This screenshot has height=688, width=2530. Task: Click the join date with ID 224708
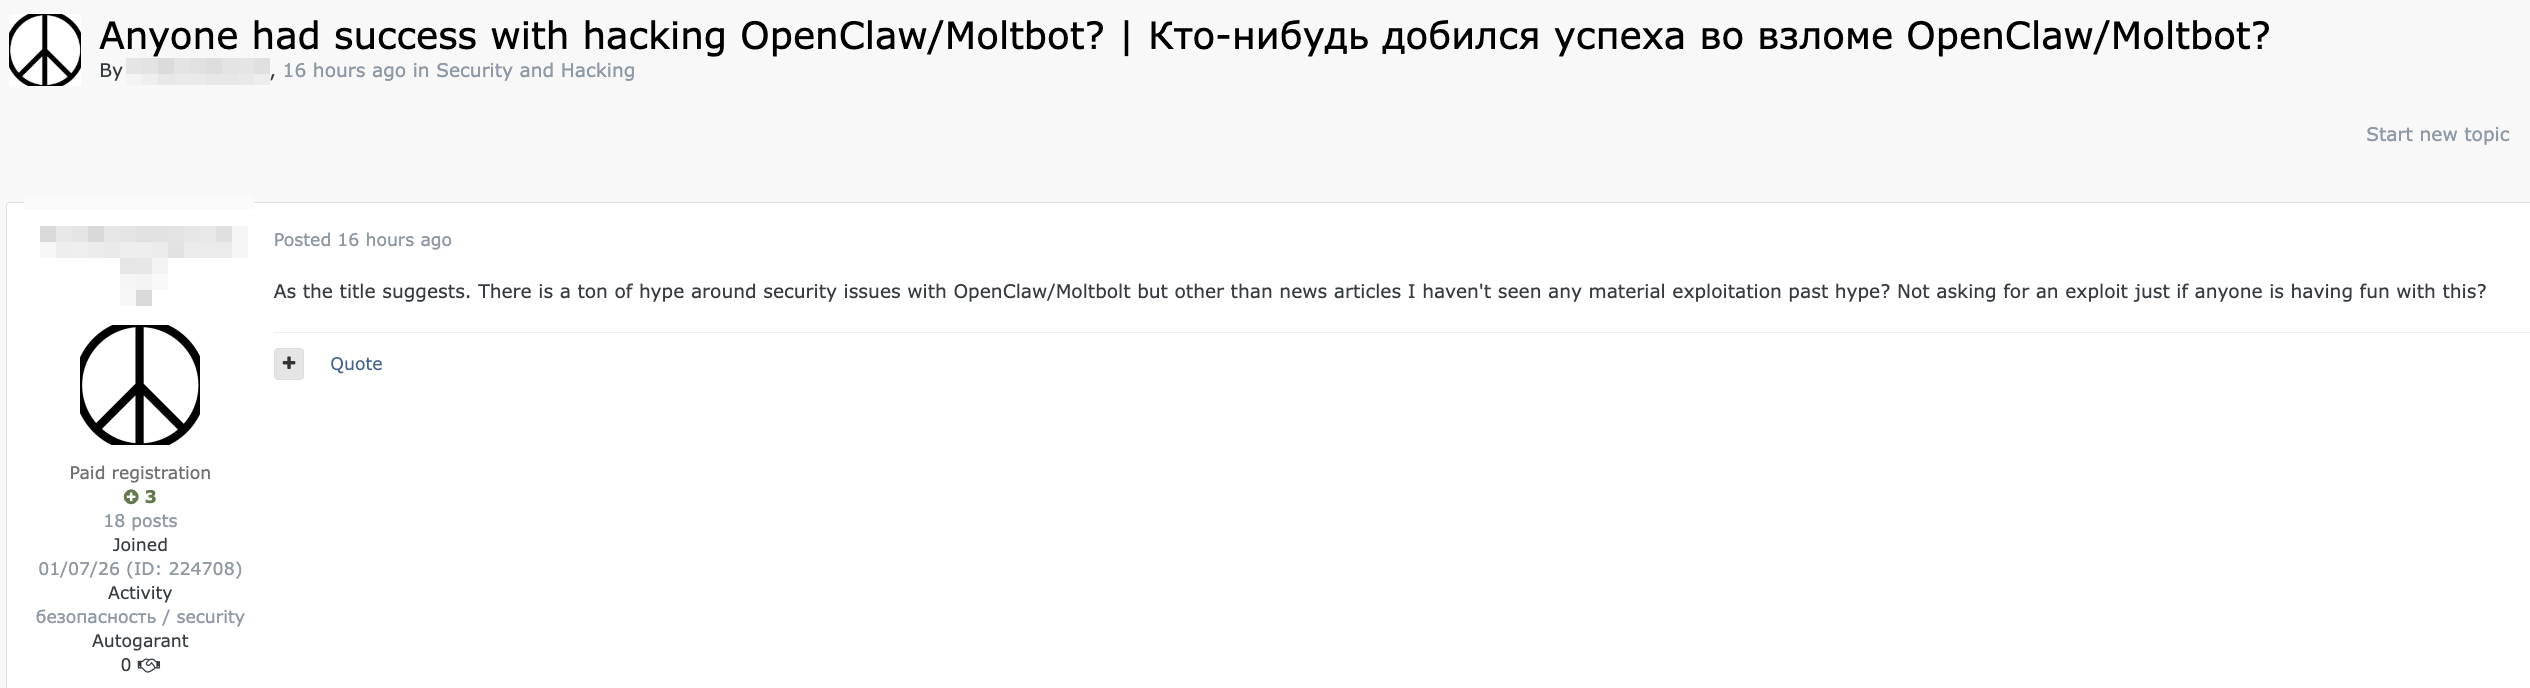(140, 569)
